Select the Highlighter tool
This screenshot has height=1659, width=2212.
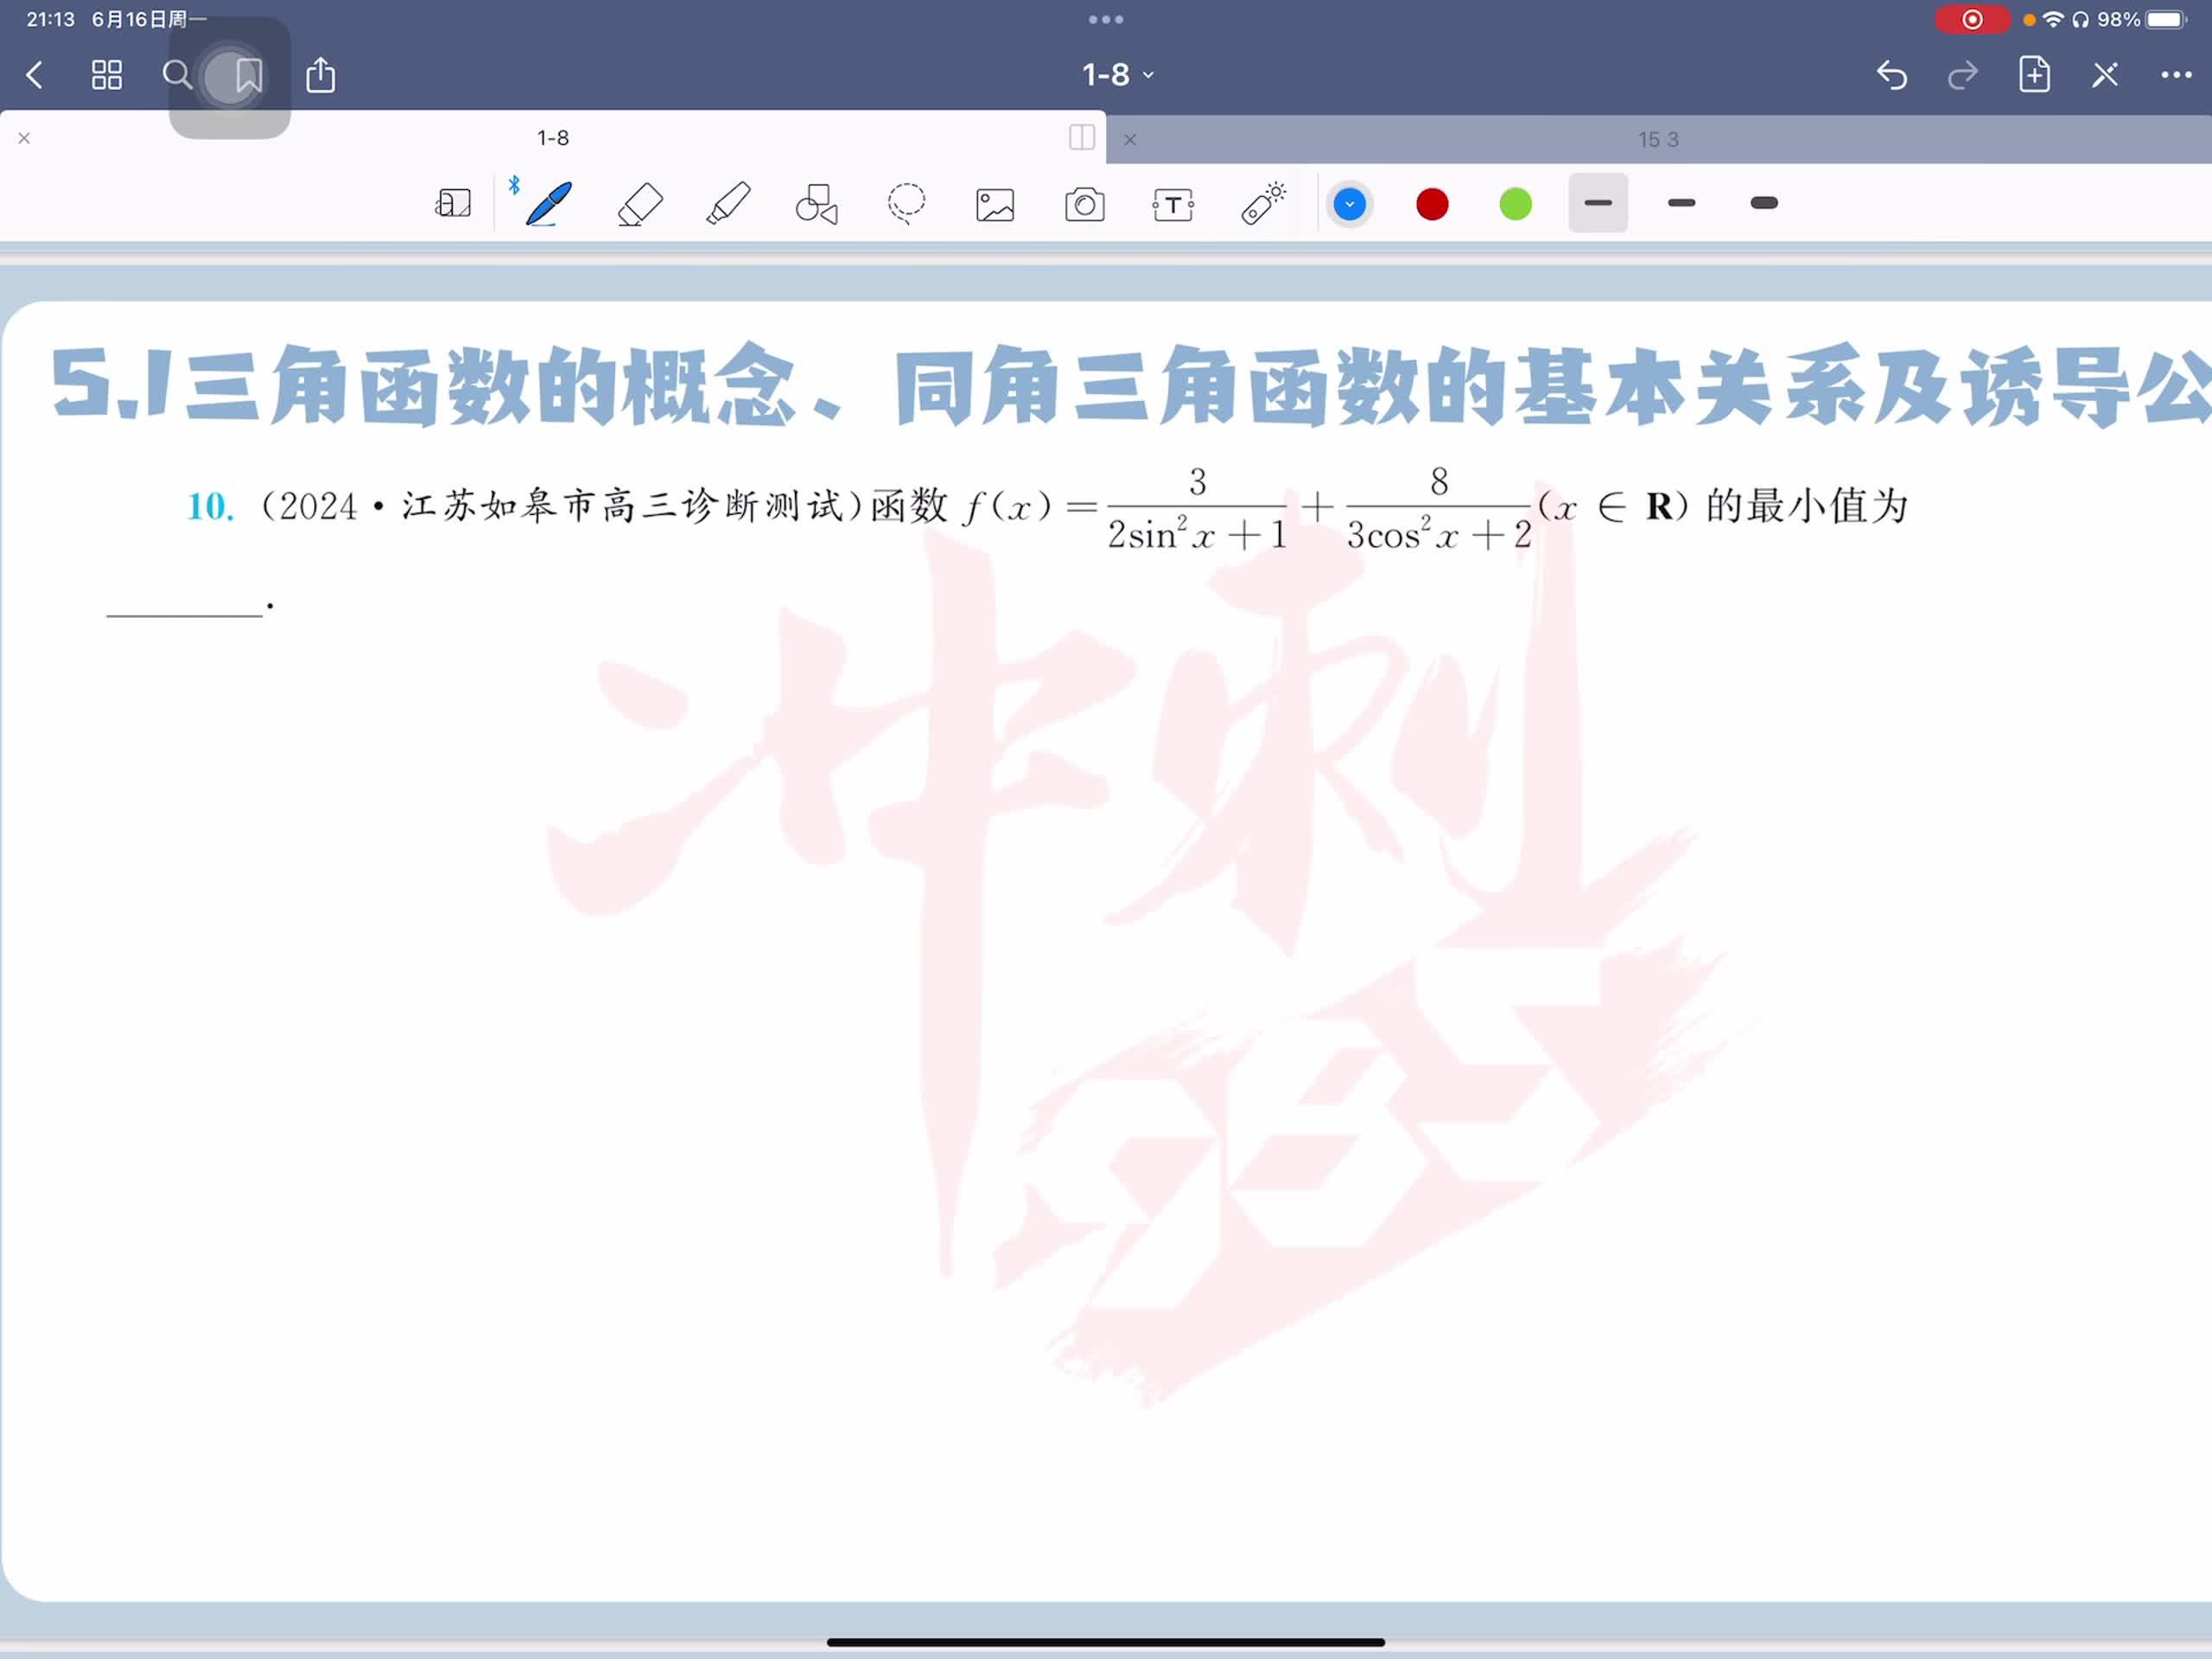click(x=728, y=204)
